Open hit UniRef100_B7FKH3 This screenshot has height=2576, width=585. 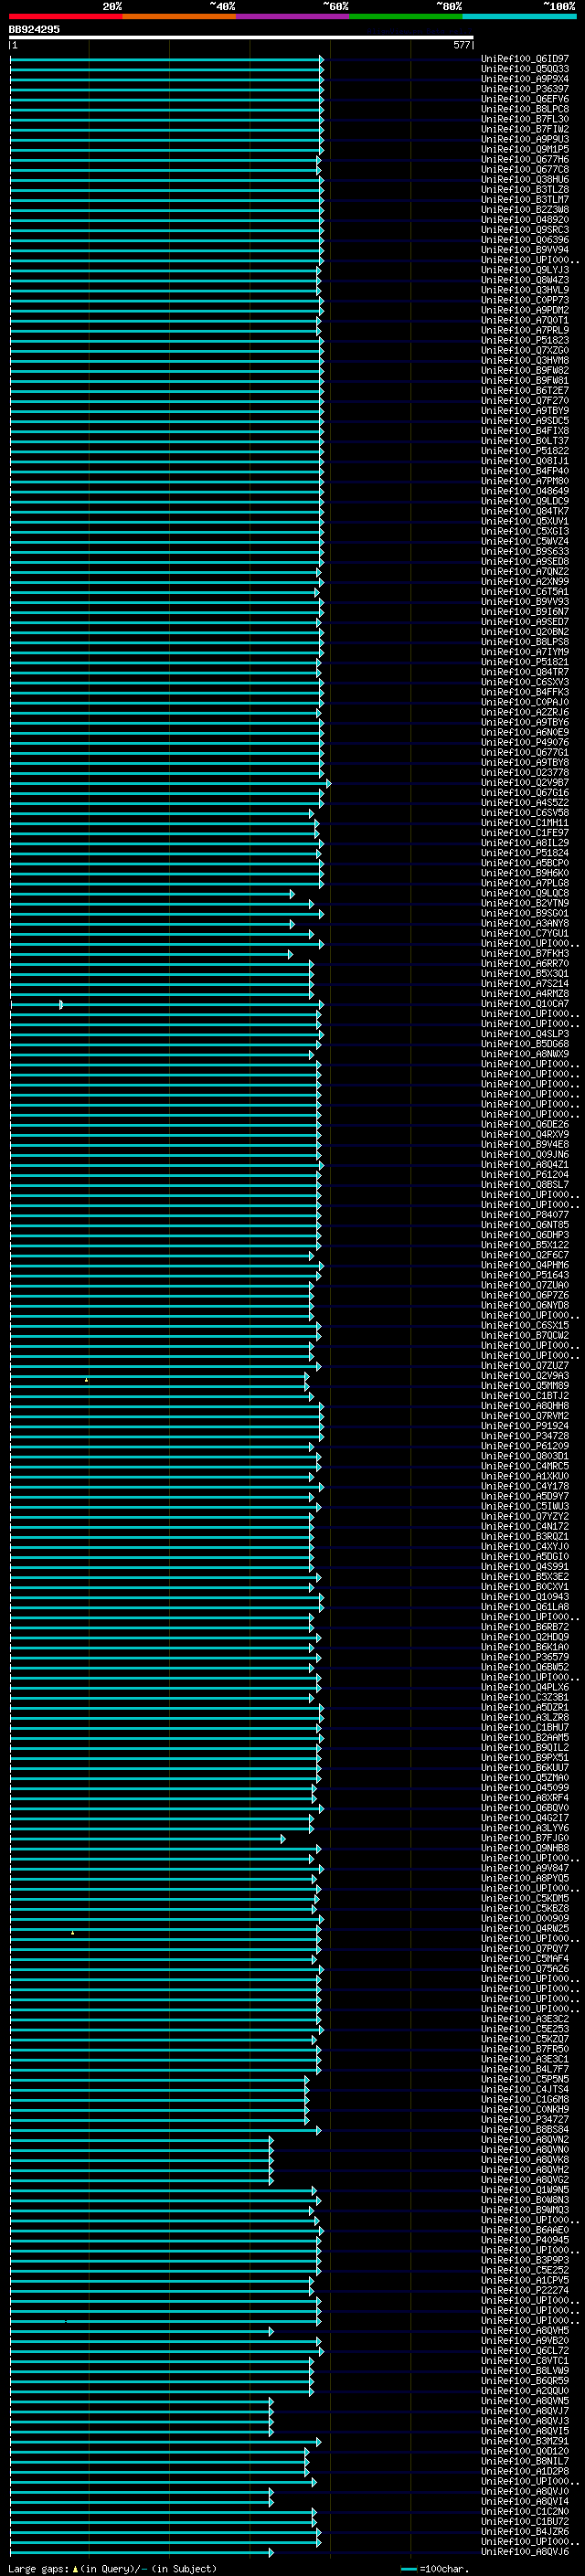click(x=525, y=954)
